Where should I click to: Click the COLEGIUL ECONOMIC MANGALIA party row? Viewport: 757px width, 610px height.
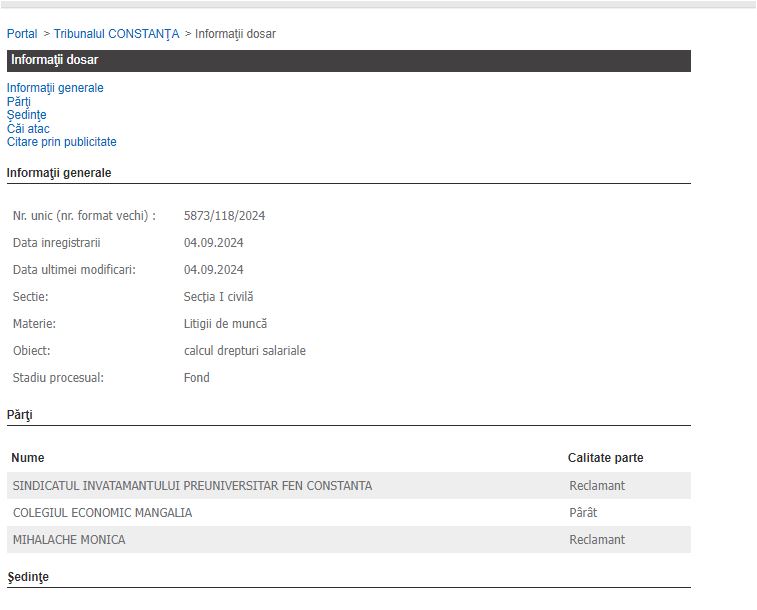click(x=102, y=513)
